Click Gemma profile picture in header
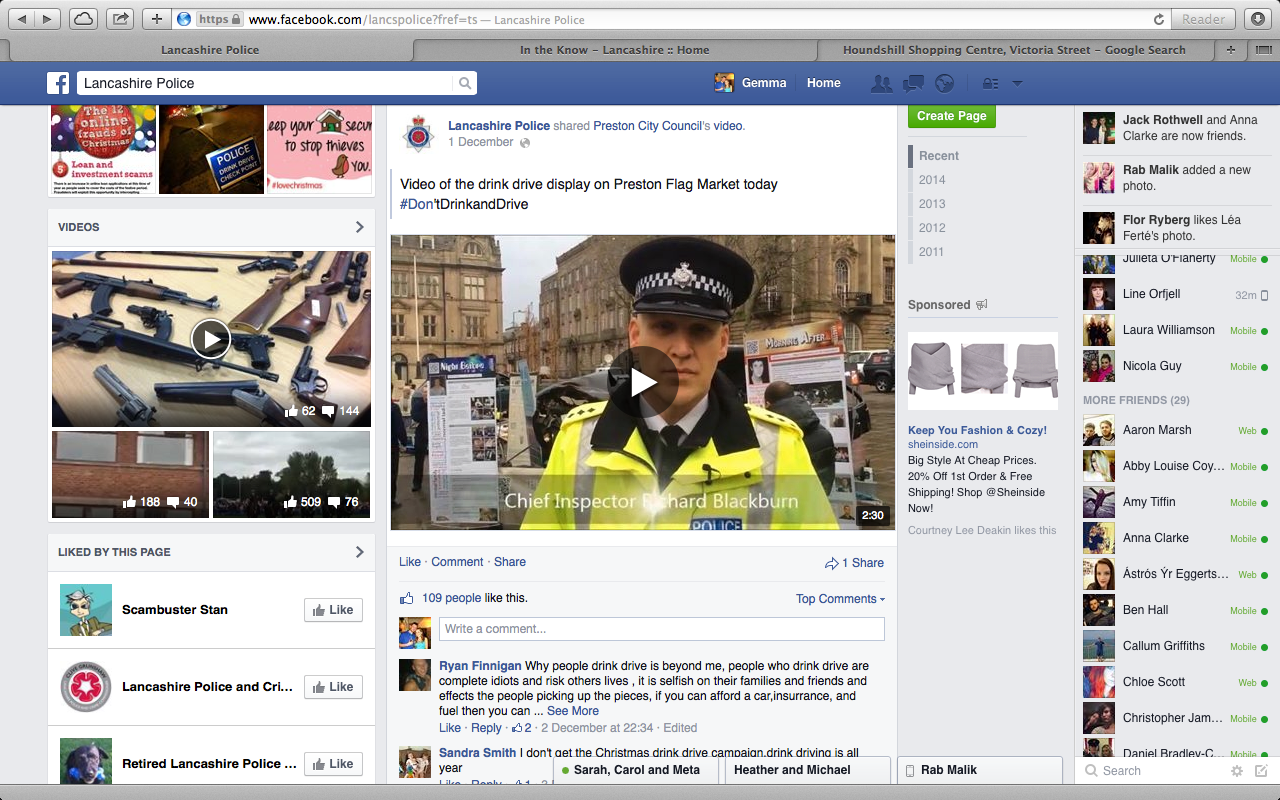Screen dimensions: 1280x800 coord(724,83)
